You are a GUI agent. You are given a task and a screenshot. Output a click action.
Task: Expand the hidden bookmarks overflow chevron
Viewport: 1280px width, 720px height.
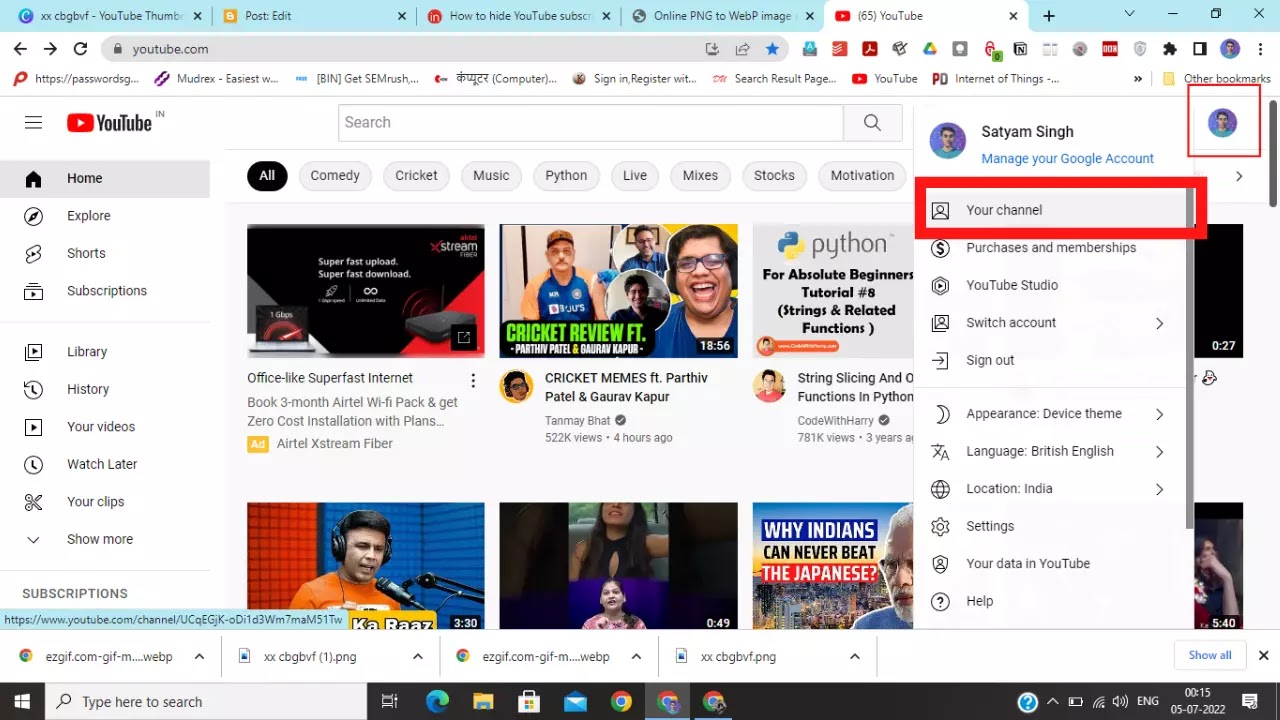coord(1138,78)
